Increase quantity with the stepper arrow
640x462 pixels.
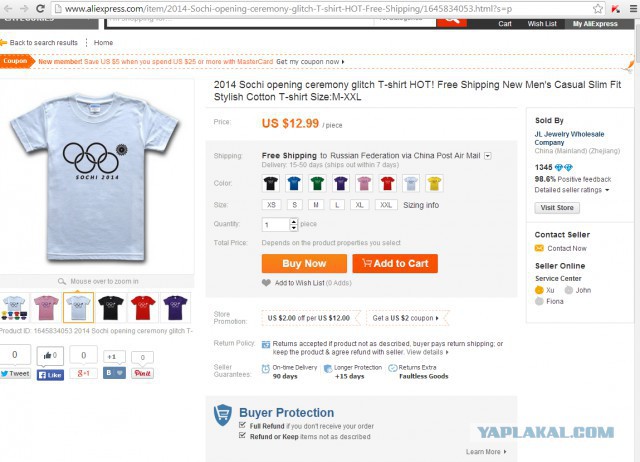click(x=294, y=221)
